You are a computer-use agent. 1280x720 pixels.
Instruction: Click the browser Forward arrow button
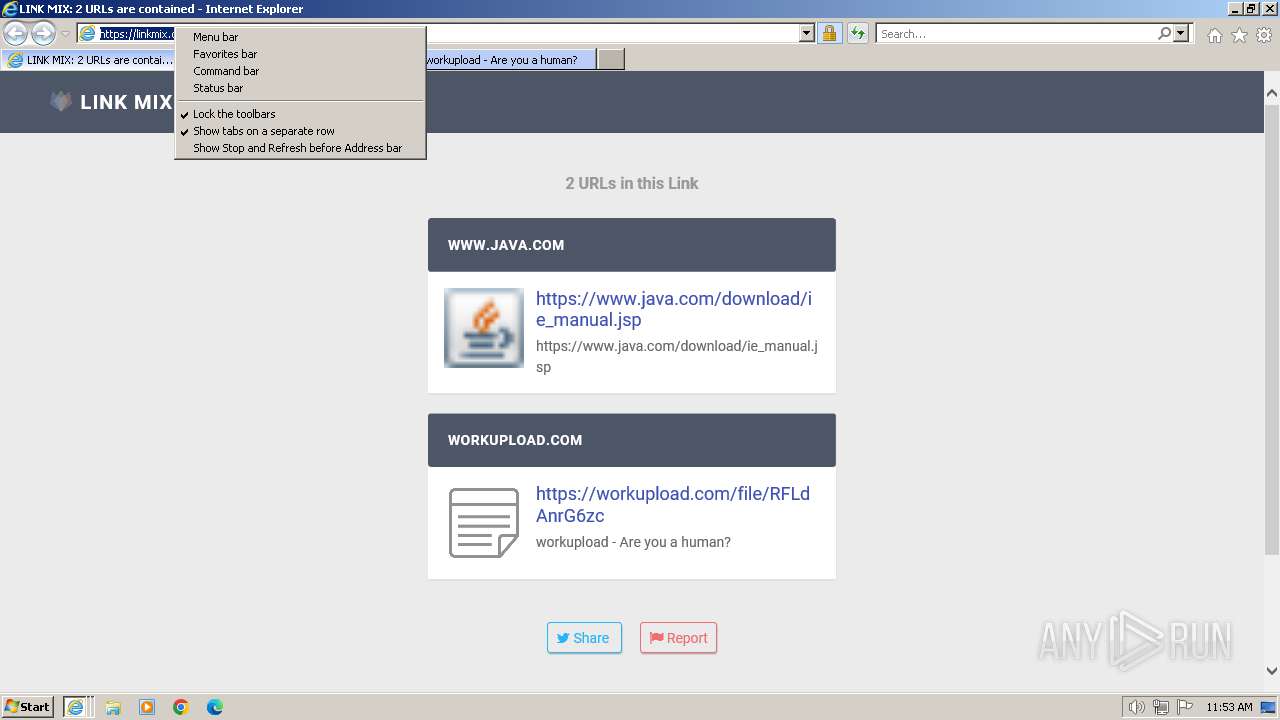click(43, 34)
